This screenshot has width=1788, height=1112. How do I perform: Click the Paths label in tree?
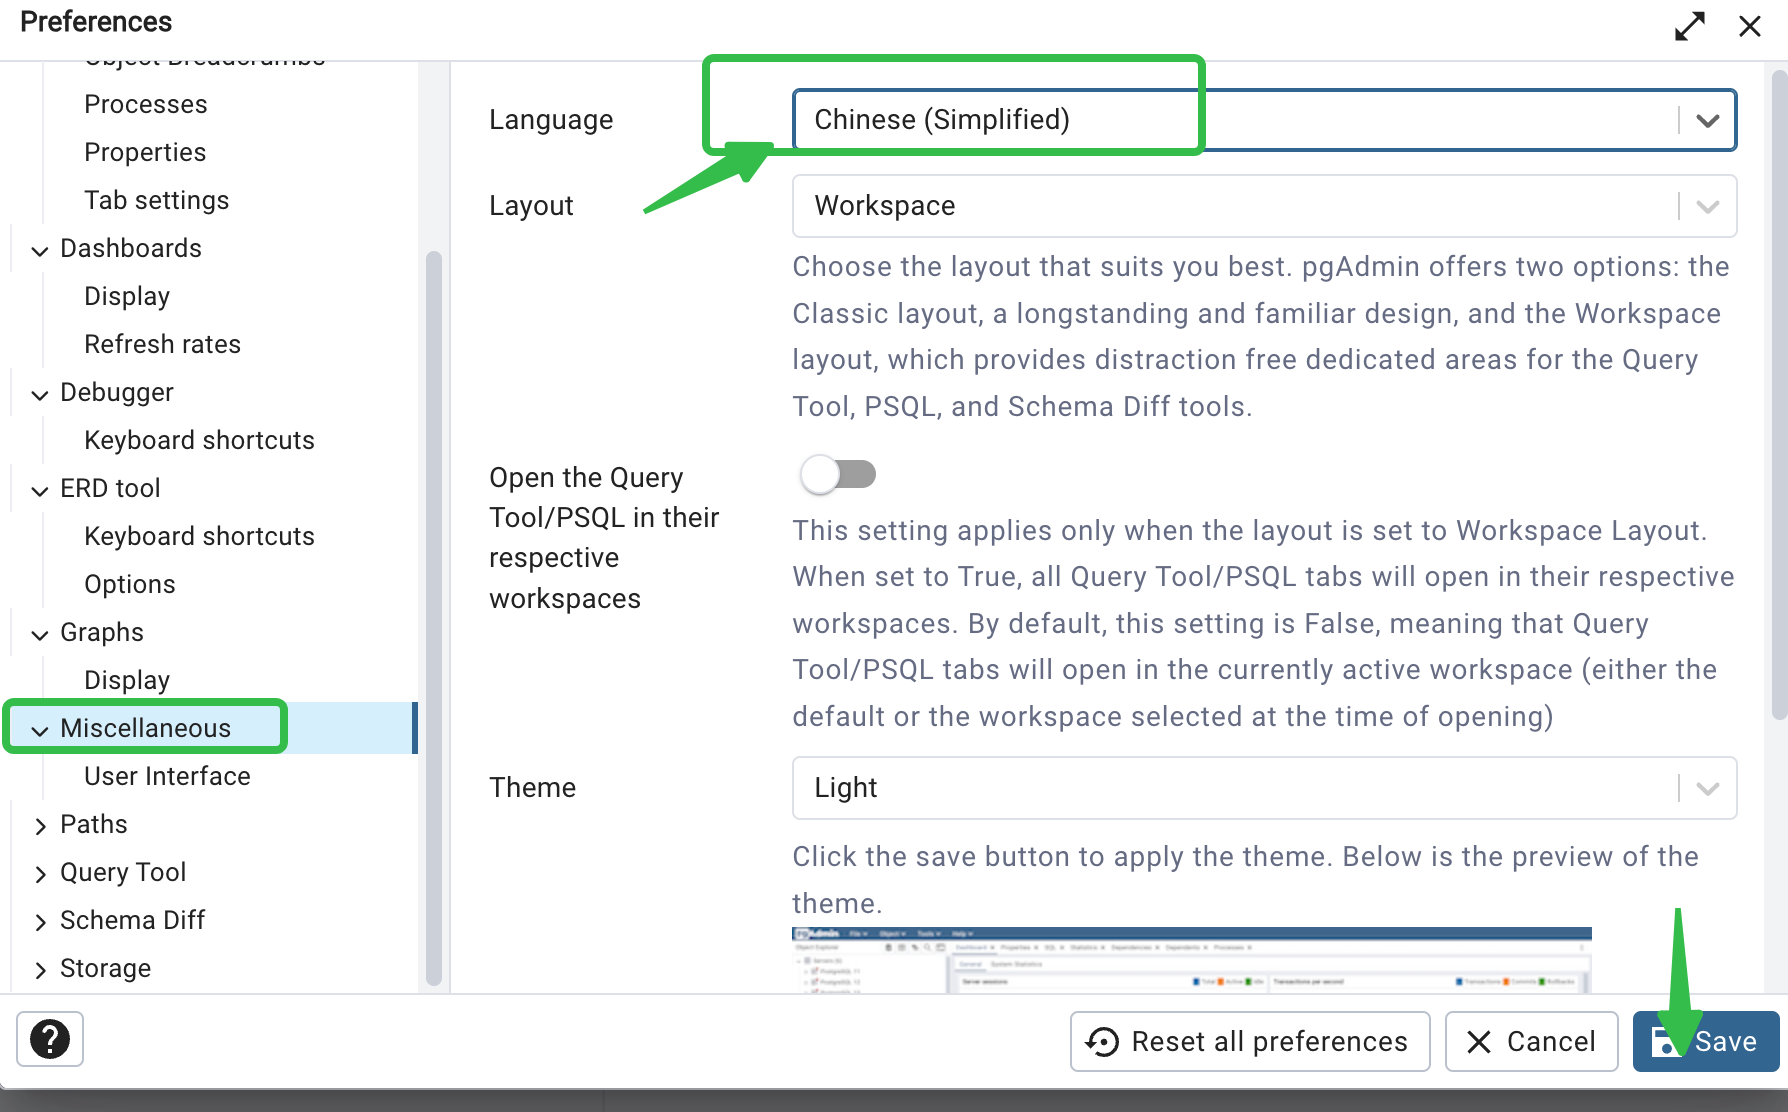(x=94, y=824)
